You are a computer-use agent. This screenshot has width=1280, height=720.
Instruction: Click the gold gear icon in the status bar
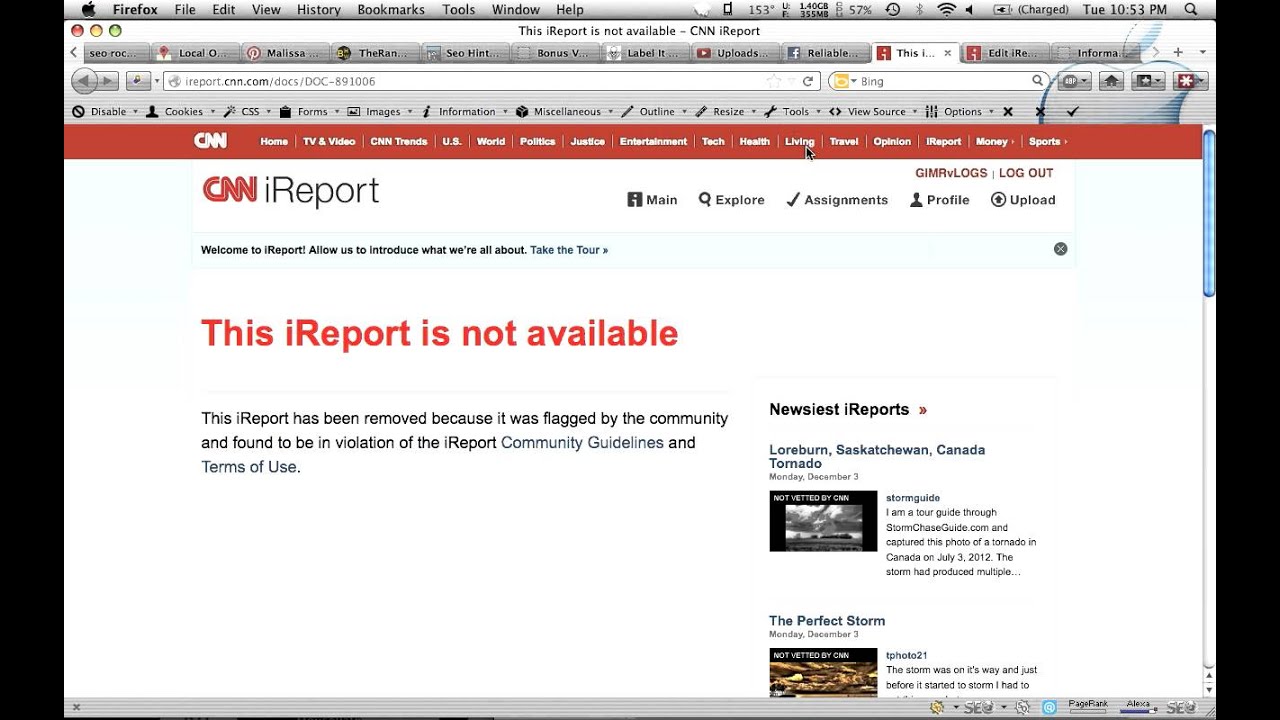click(x=937, y=707)
